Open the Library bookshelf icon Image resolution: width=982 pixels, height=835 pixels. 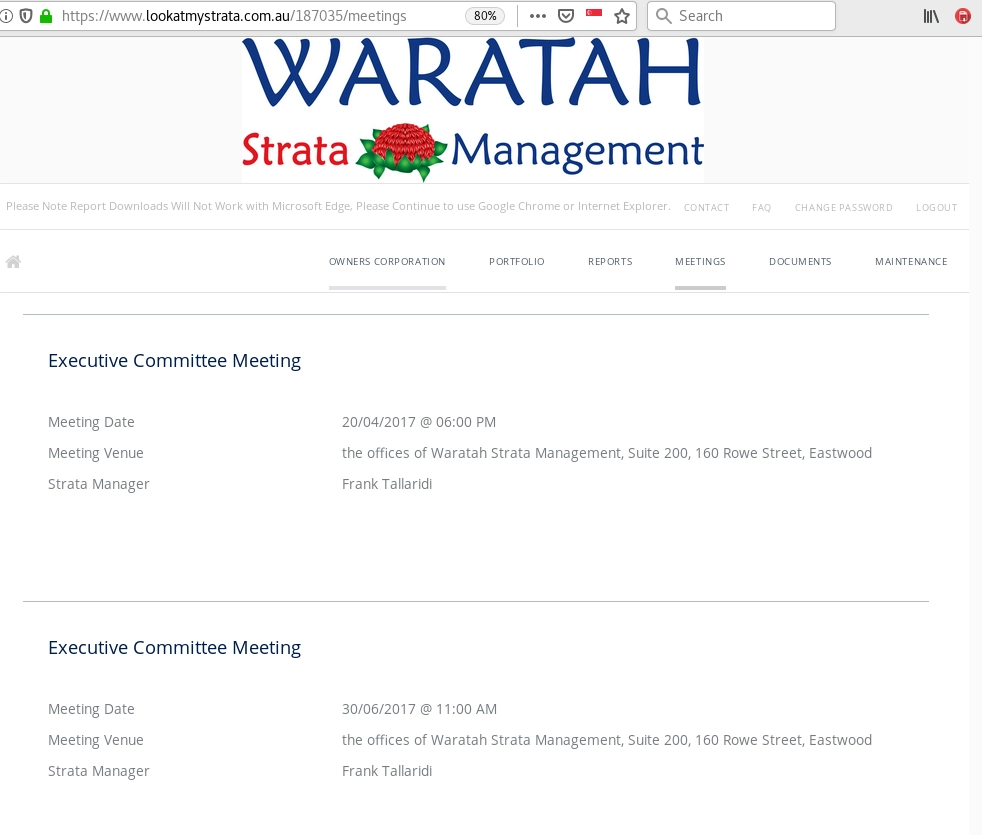click(931, 16)
